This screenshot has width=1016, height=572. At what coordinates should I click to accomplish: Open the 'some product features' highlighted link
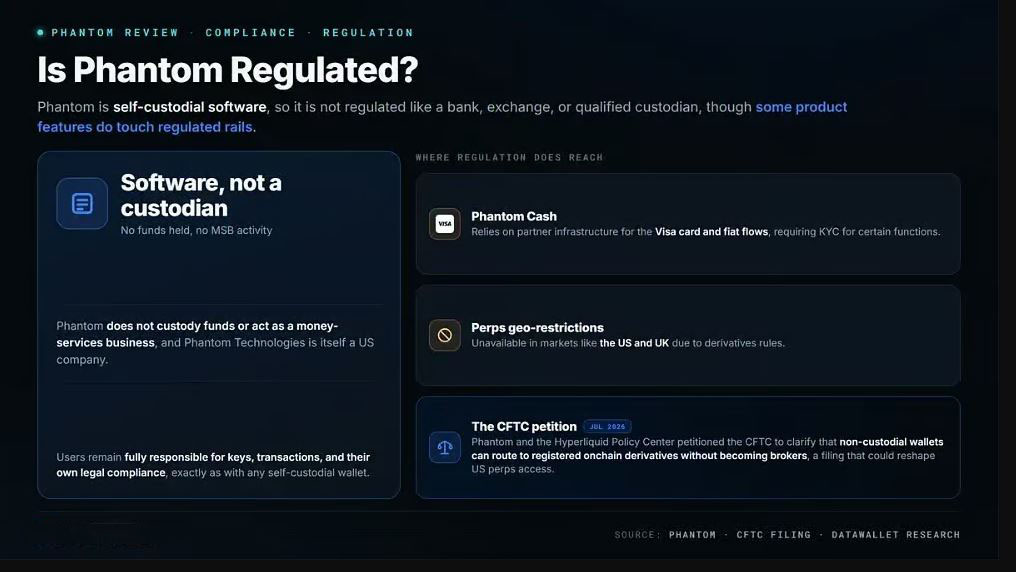coord(442,117)
